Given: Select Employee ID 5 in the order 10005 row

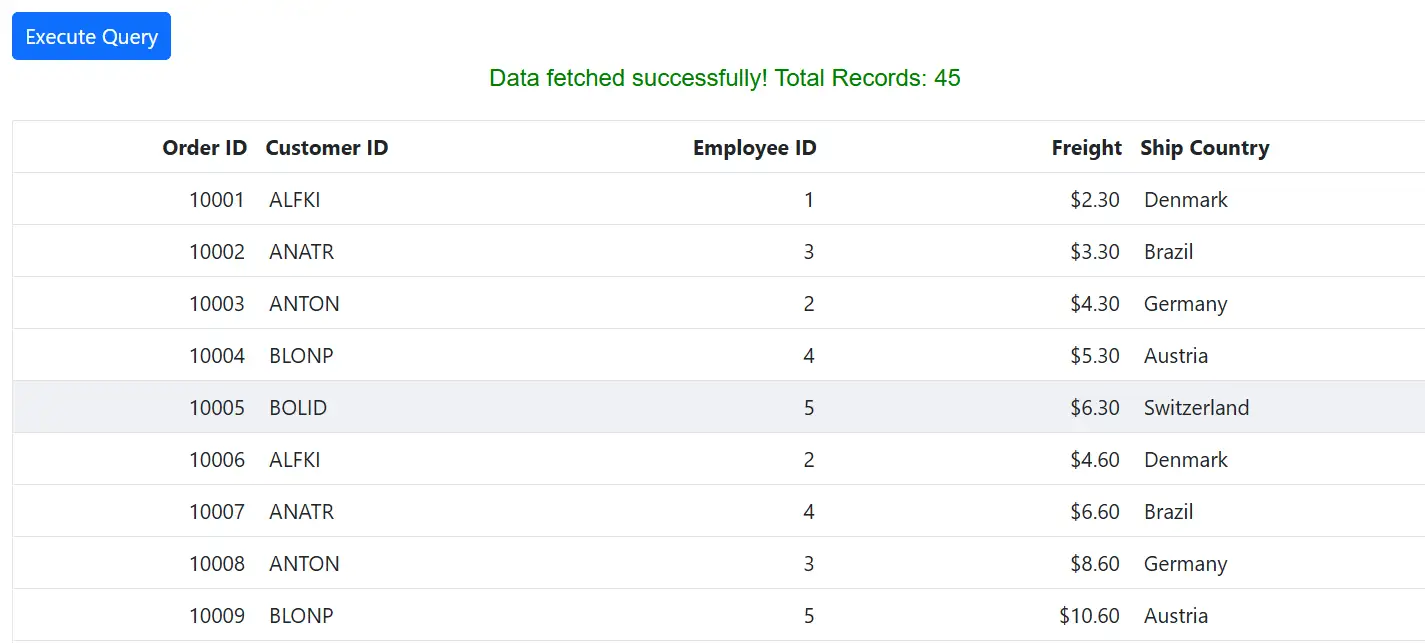Looking at the screenshot, I should click(x=809, y=408).
